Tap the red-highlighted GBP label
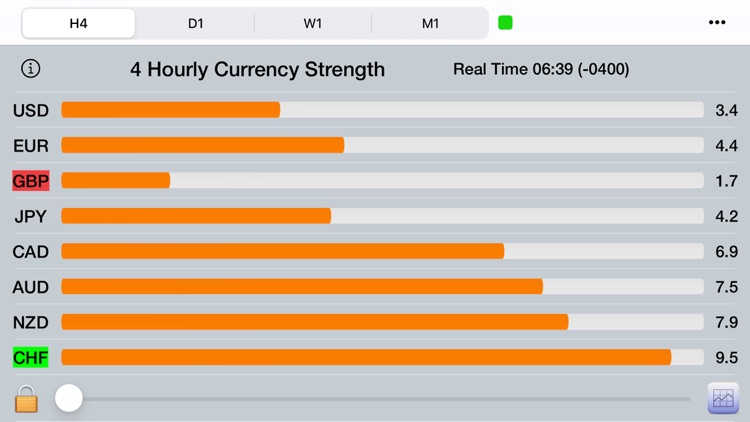The height and width of the screenshot is (422, 750). point(31,181)
